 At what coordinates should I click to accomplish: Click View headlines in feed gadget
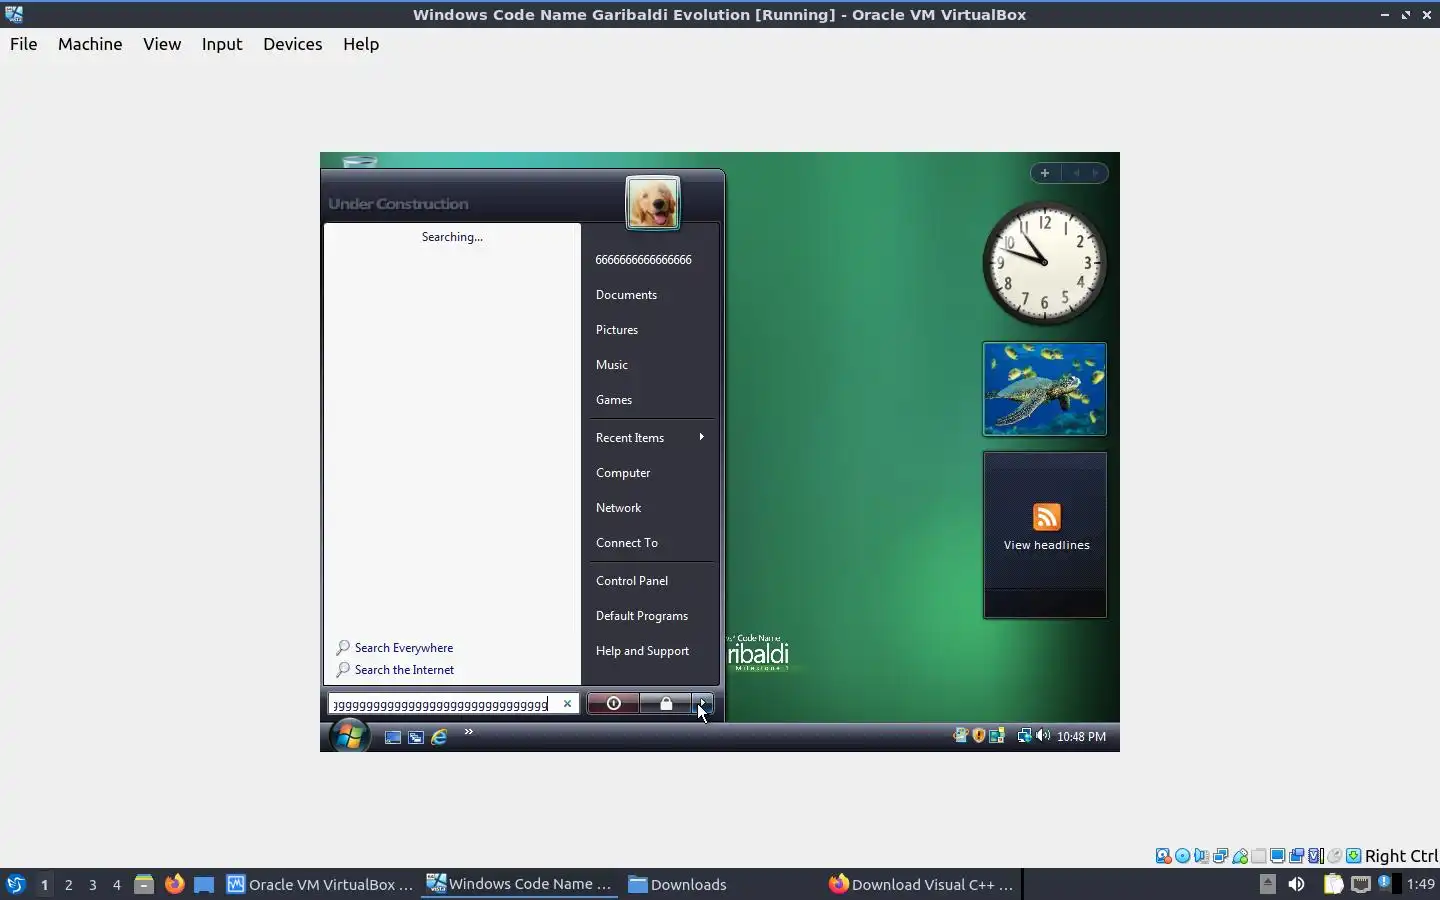coord(1046,545)
